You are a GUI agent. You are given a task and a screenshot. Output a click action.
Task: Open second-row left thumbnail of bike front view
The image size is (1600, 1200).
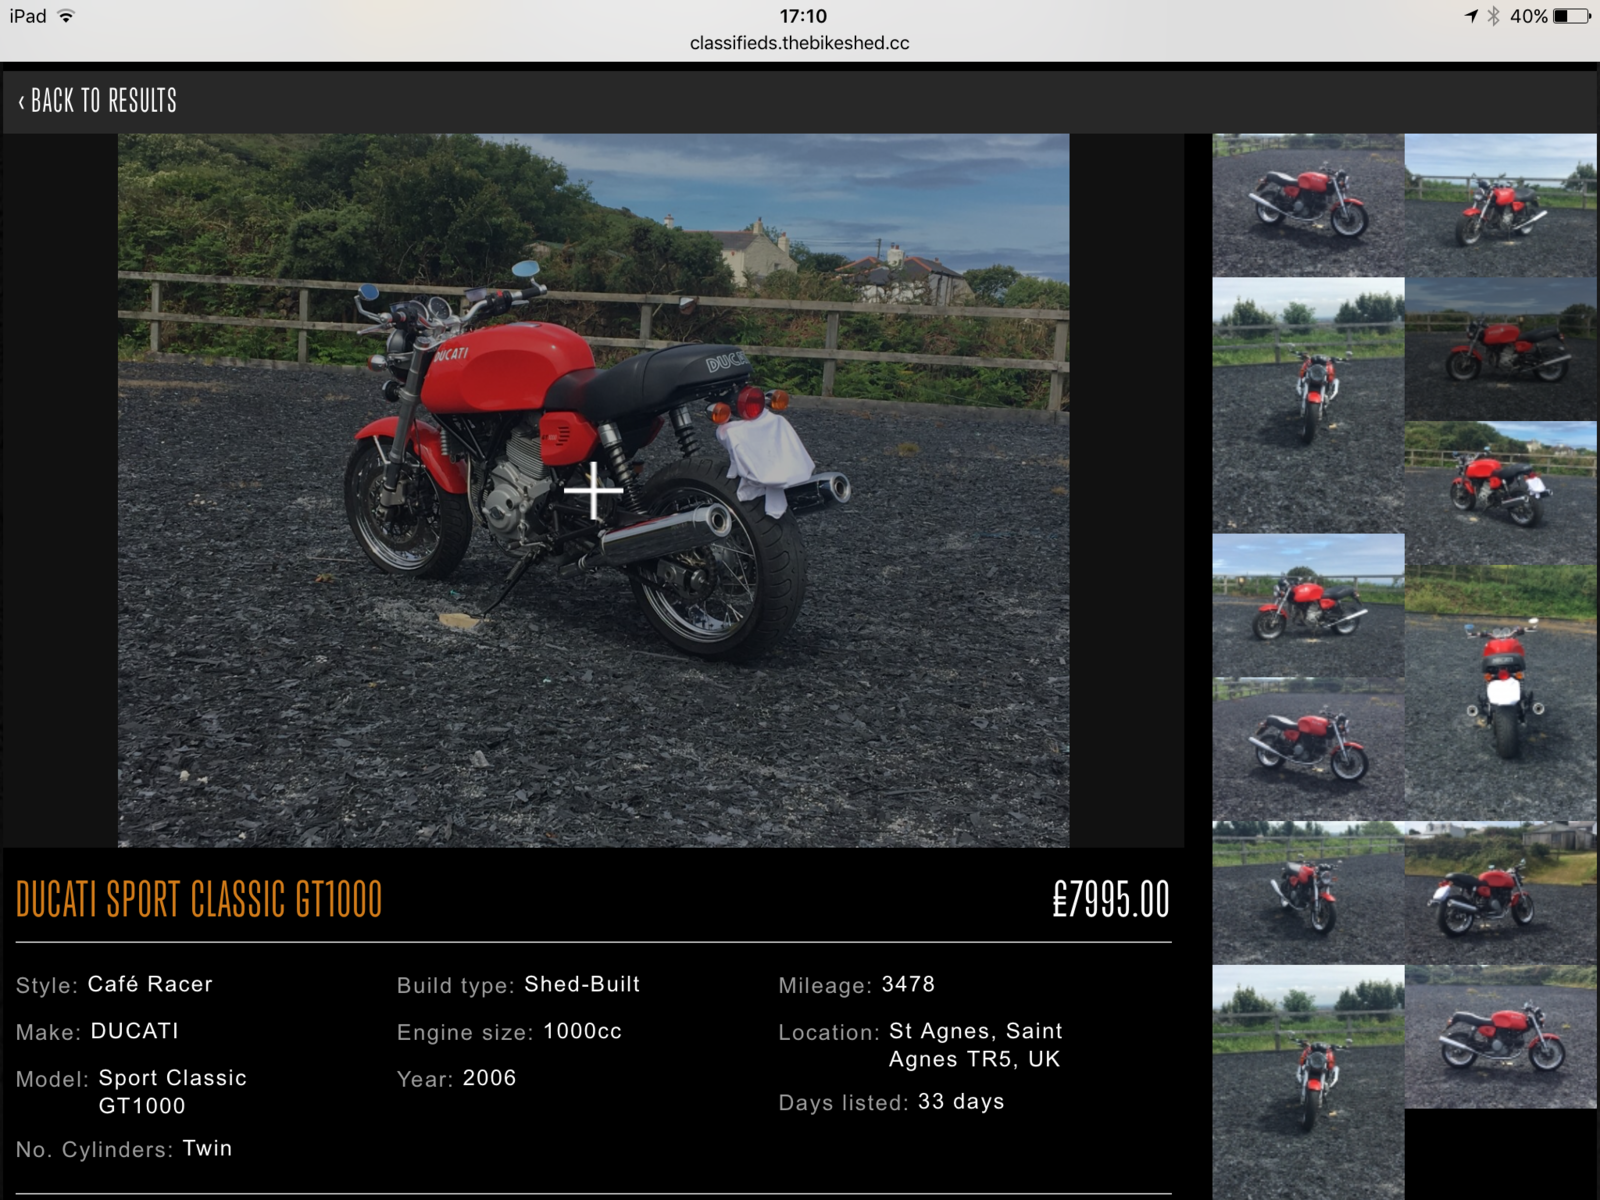pos(1308,405)
